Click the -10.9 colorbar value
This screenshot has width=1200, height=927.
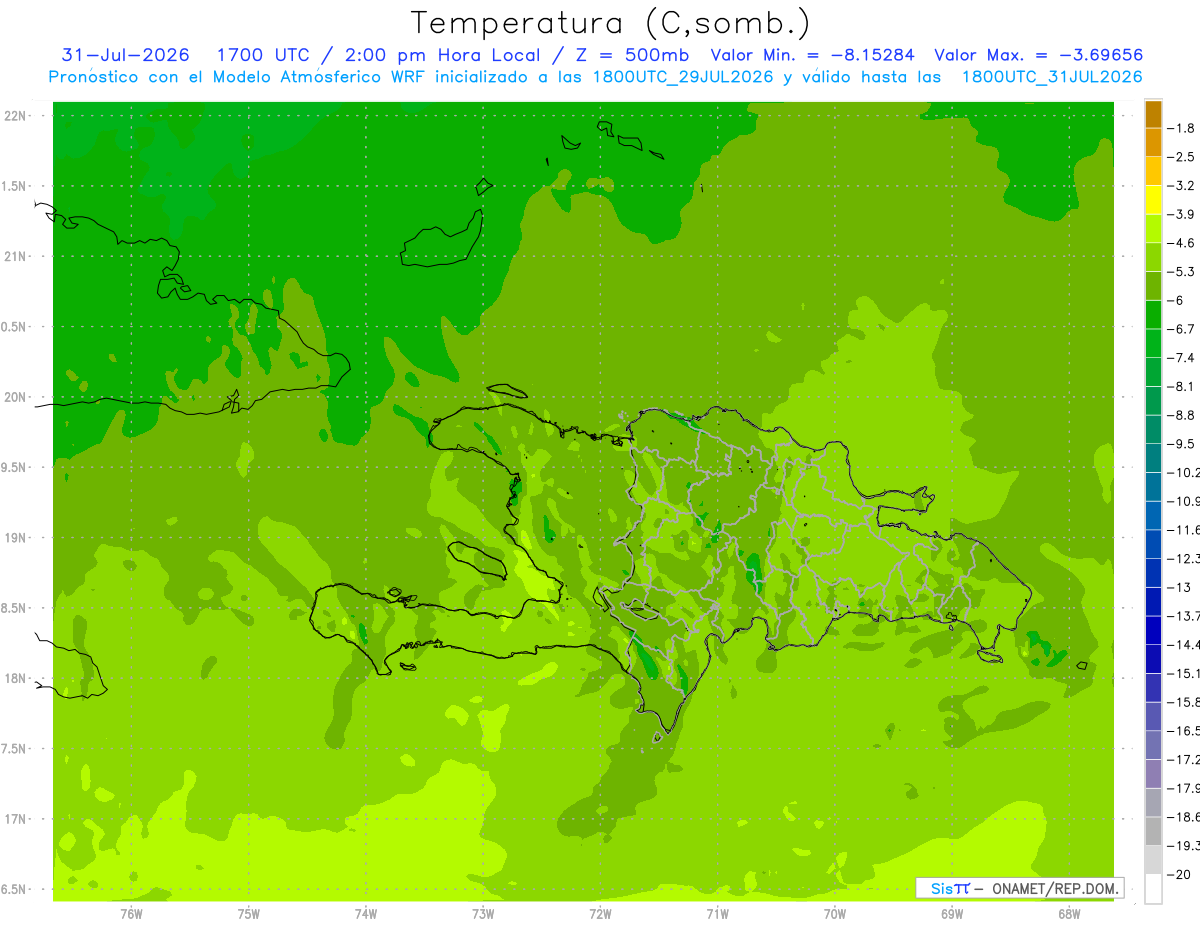click(x=1184, y=501)
